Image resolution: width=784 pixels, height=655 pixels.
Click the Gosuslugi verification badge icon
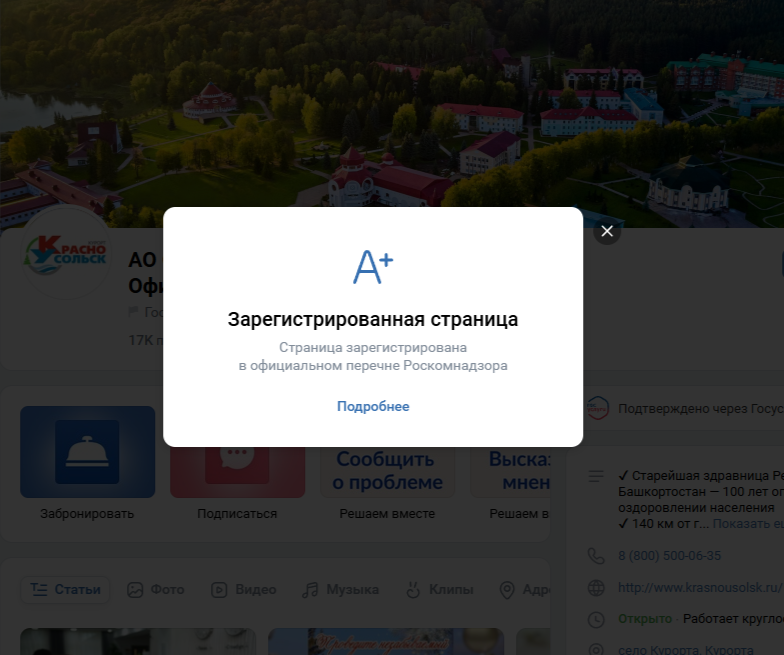[598, 408]
